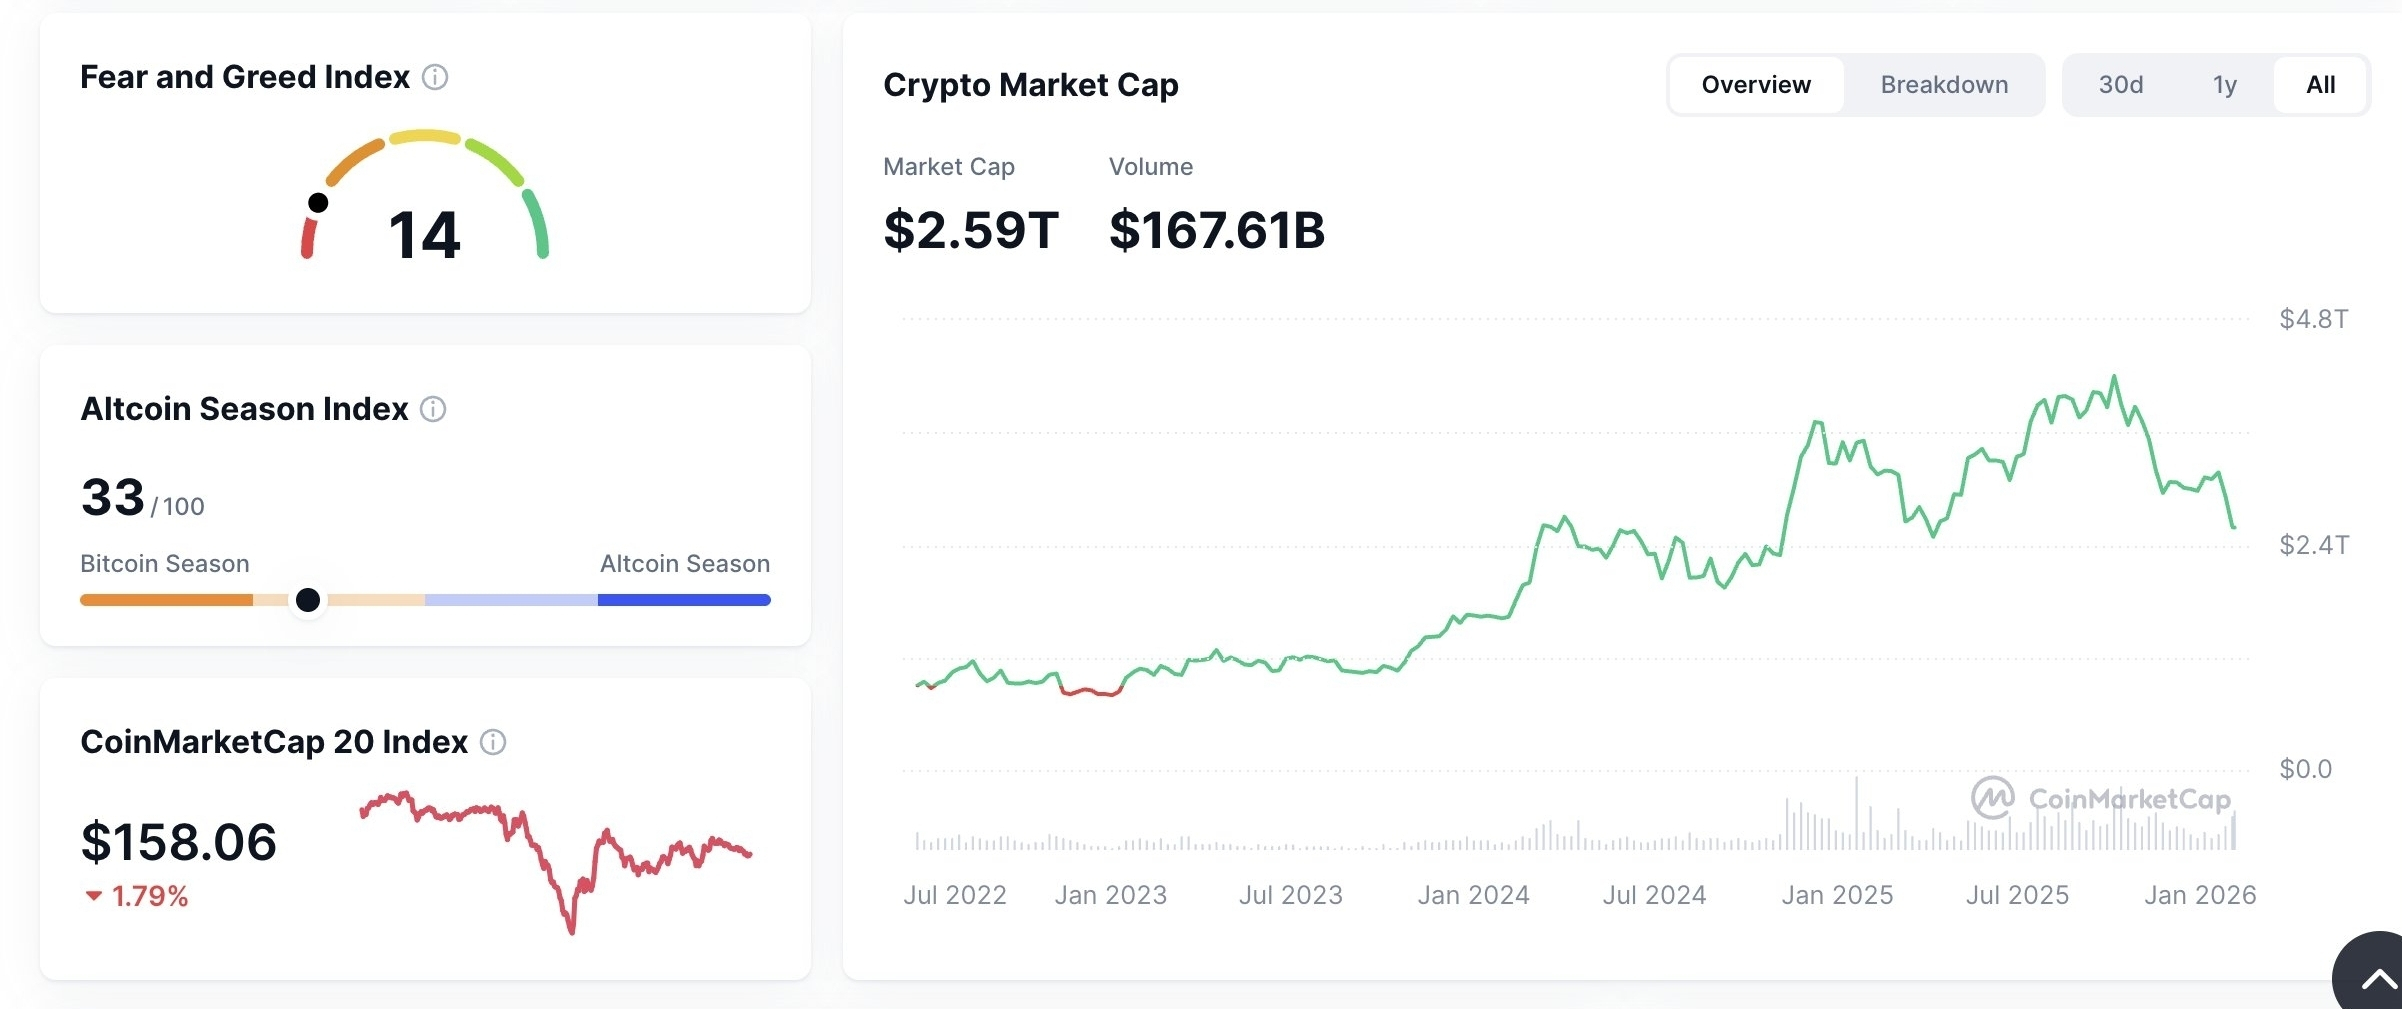2402x1009 pixels.
Task: Switch to the Breakdown tab
Action: pos(1944,85)
